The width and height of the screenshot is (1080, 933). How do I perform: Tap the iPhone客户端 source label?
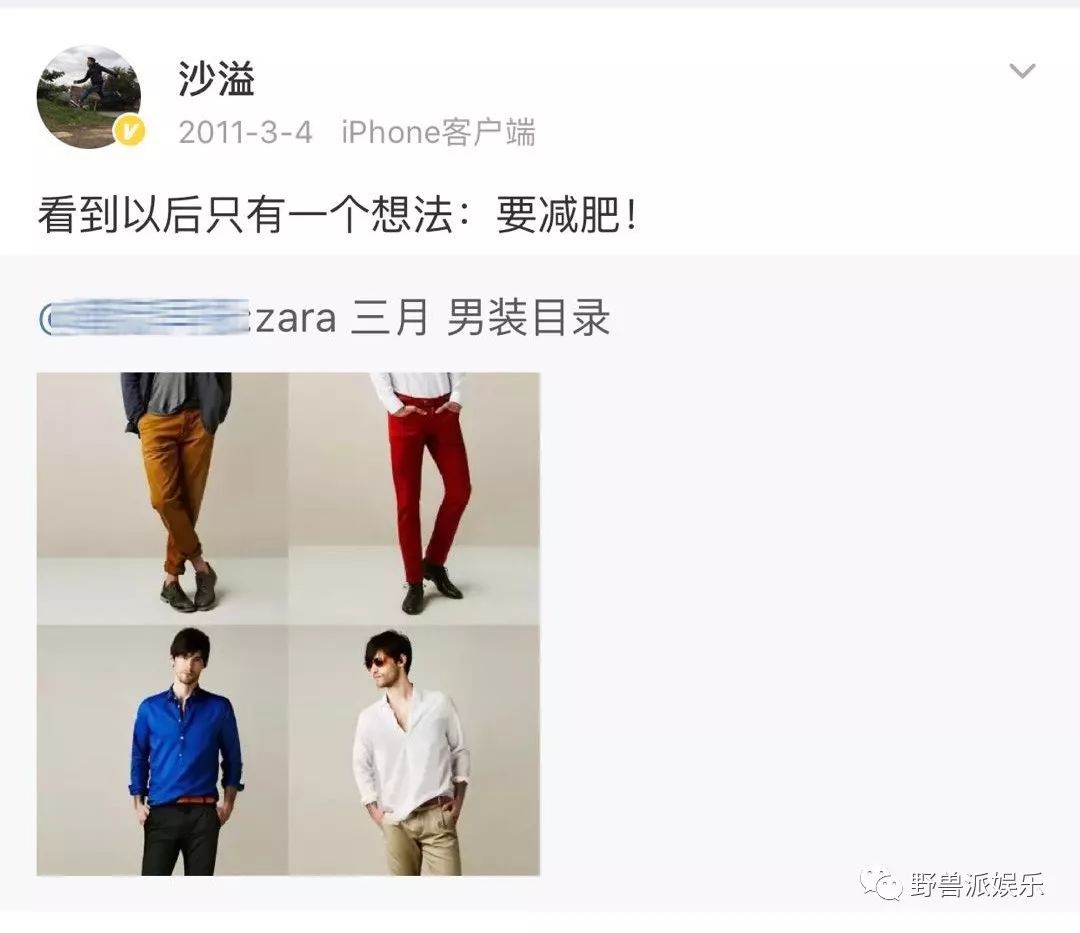pos(438,132)
